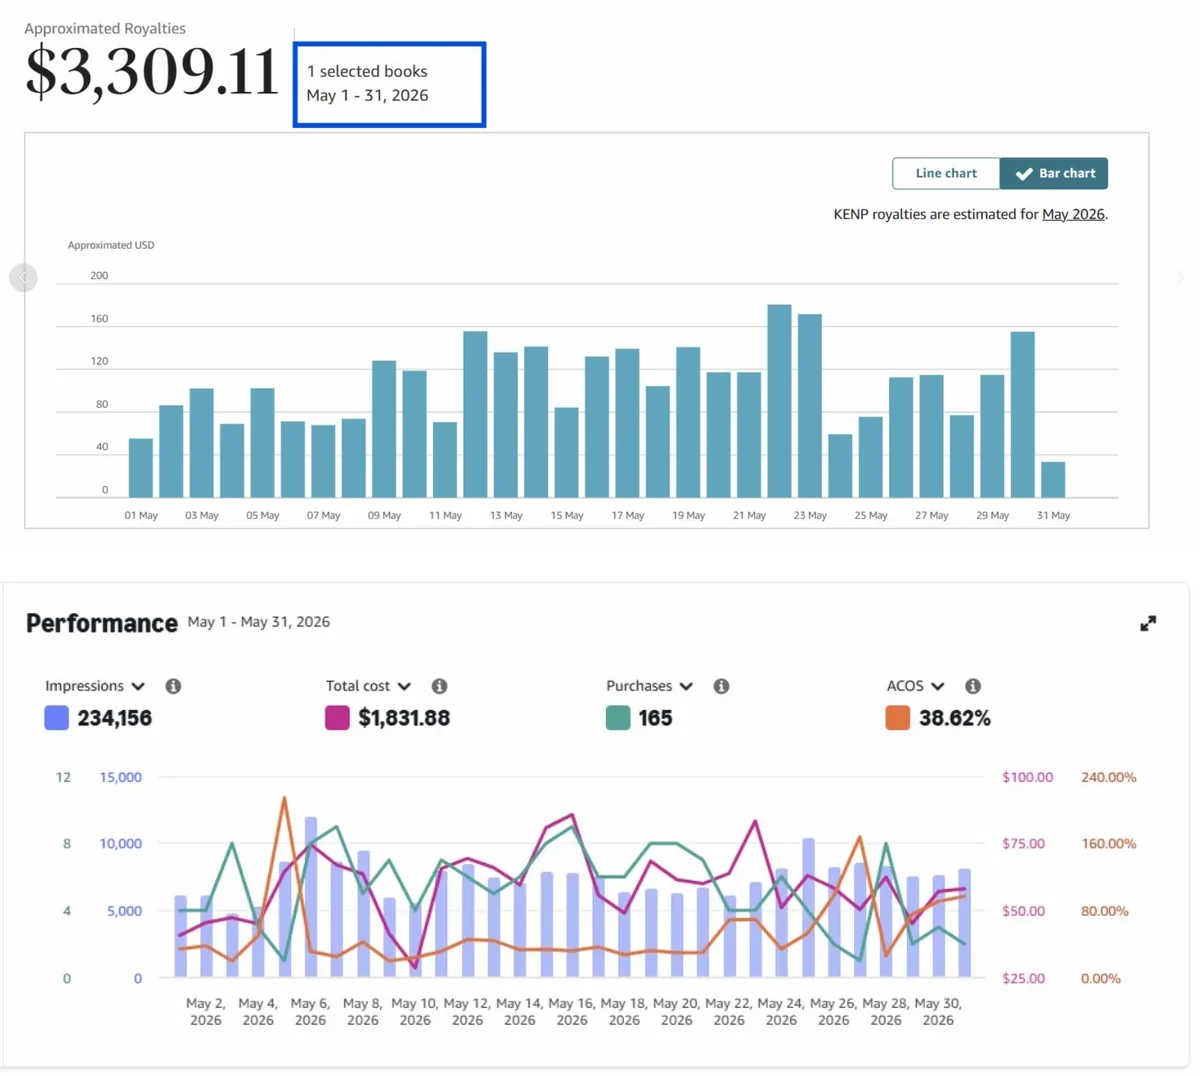Screen dimensions: 1200x1076
Task: Click the right carousel arrow on royalties chart
Action: click(1180, 277)
